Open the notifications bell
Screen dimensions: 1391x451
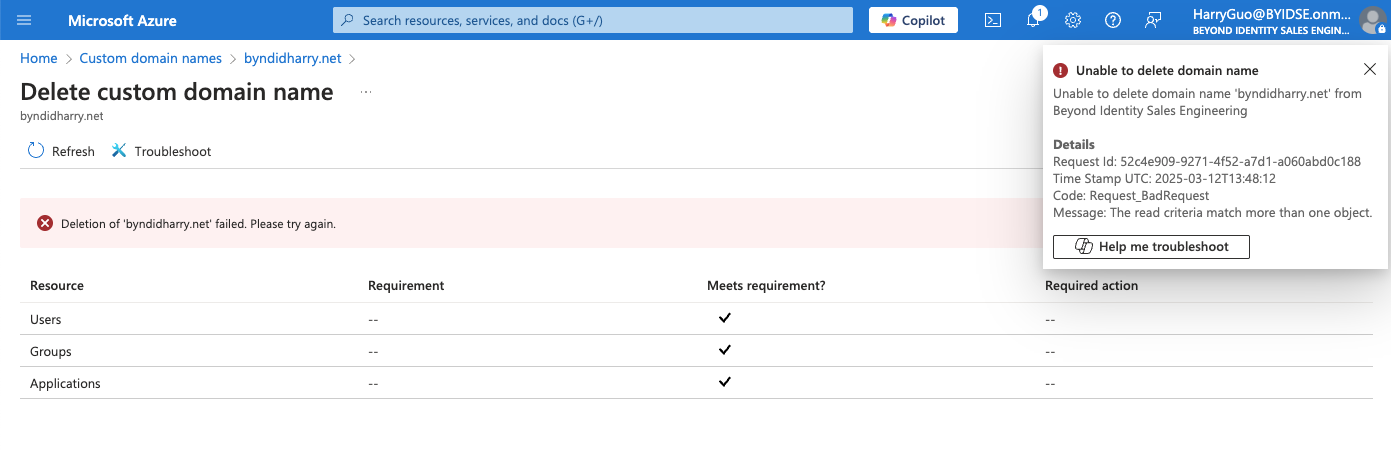[1034, 20]
